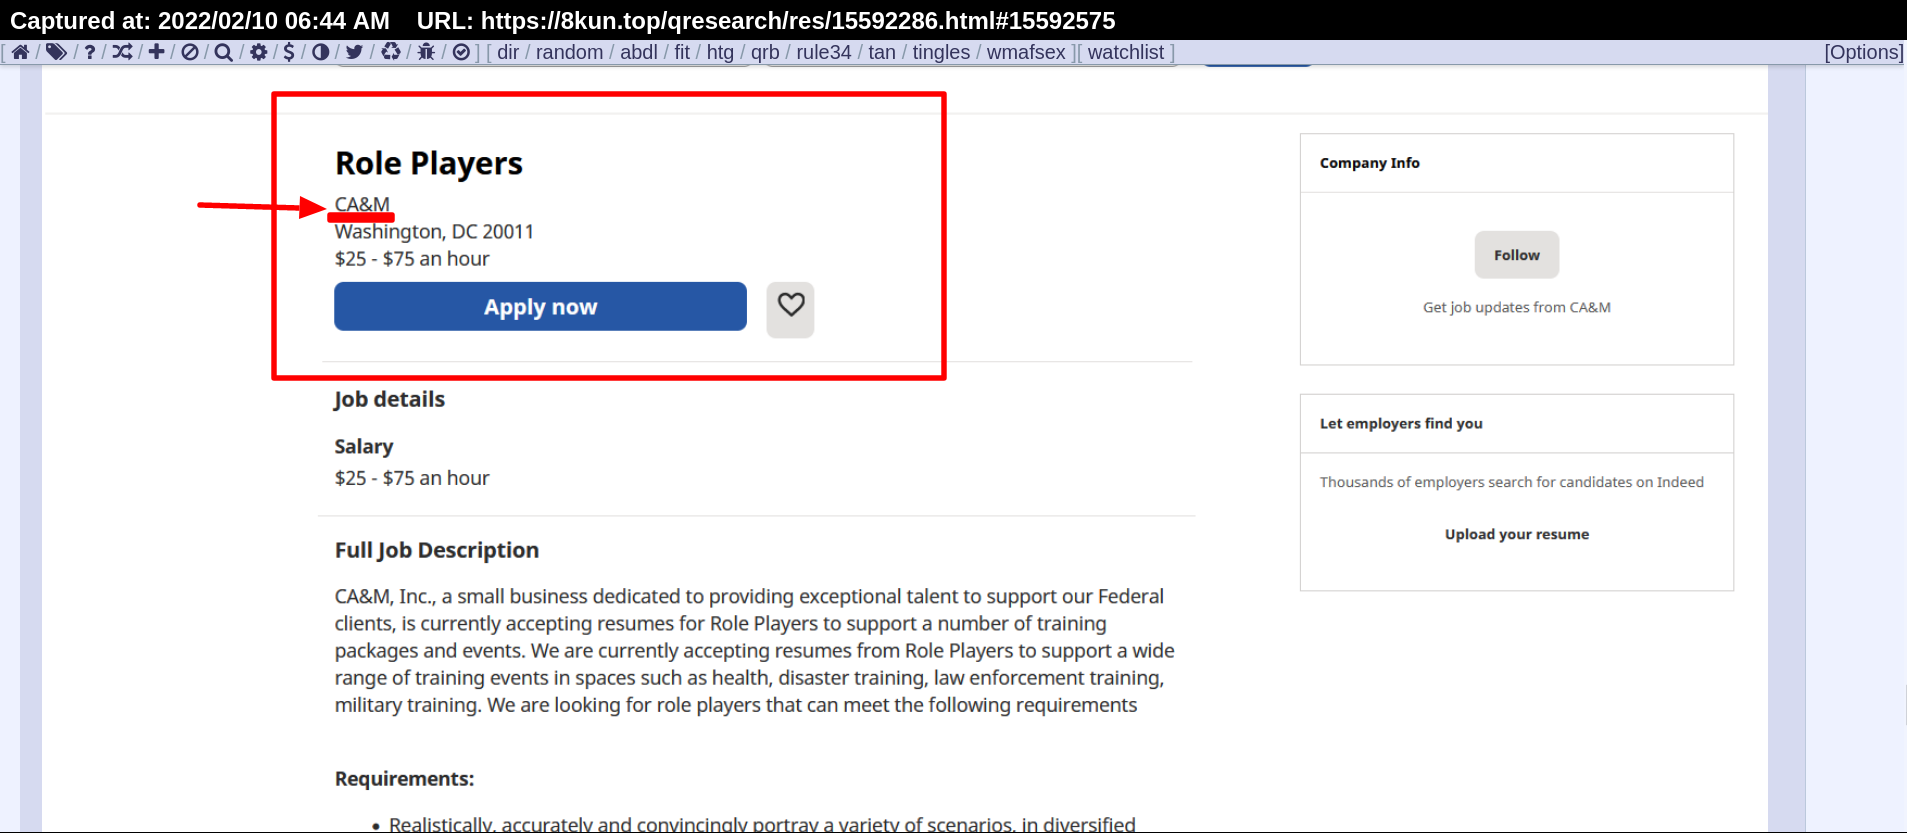Click the question mark help icon

point(90,52)
